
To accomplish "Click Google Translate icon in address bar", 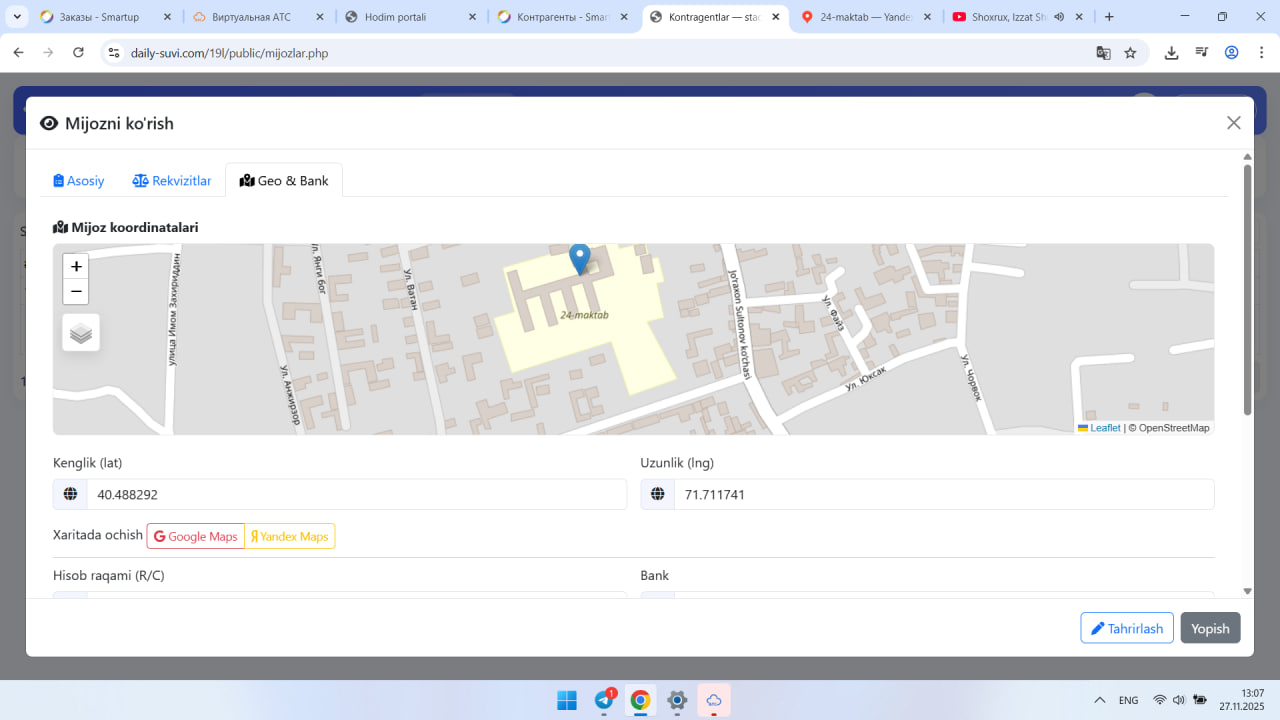I will click(1103, 53).
